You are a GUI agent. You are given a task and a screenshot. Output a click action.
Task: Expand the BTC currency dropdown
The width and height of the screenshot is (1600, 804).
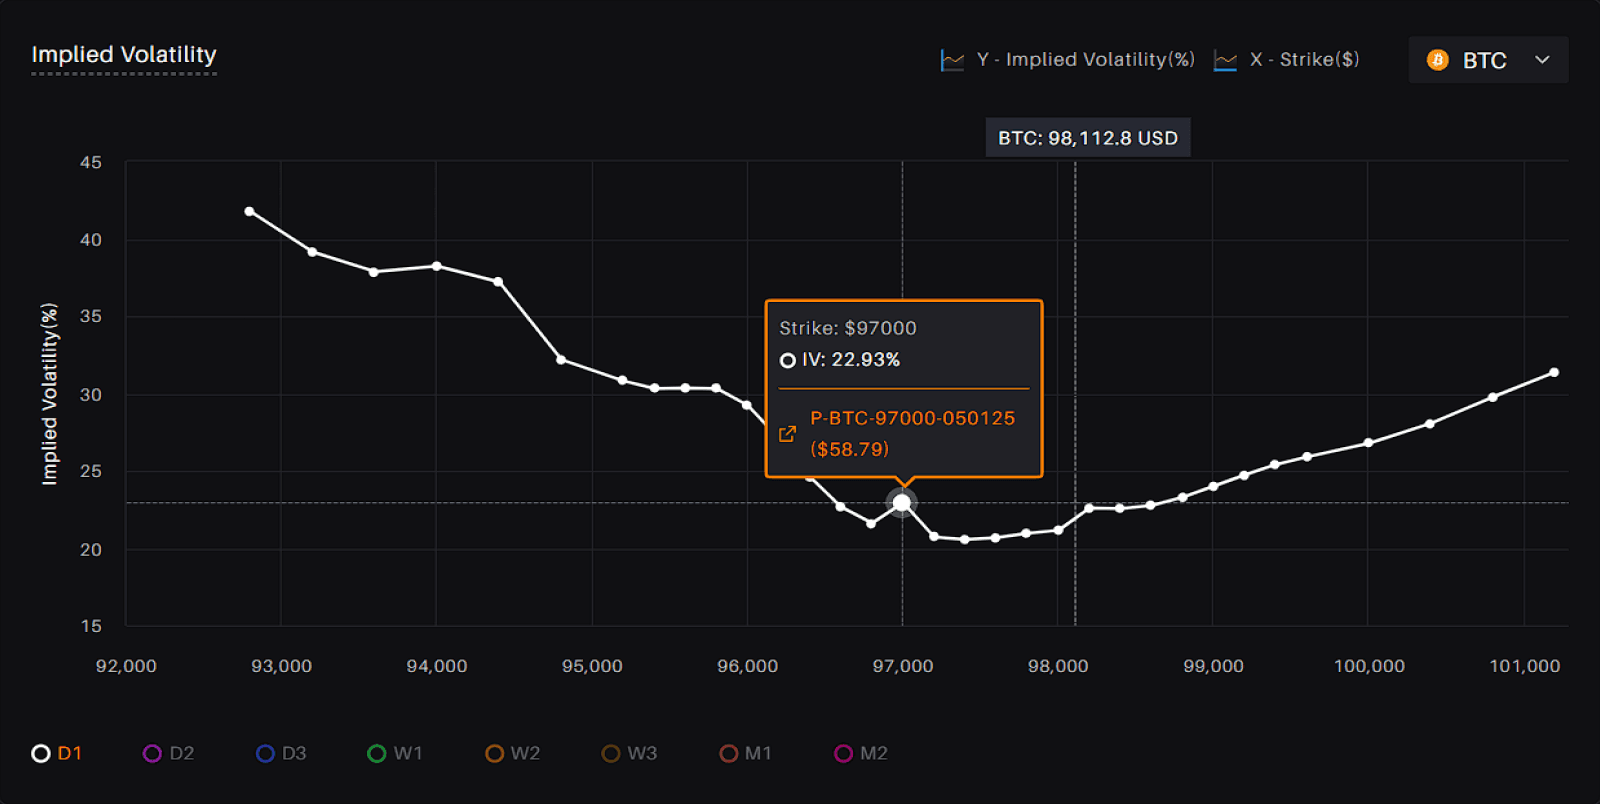[x=1488, y=60]
